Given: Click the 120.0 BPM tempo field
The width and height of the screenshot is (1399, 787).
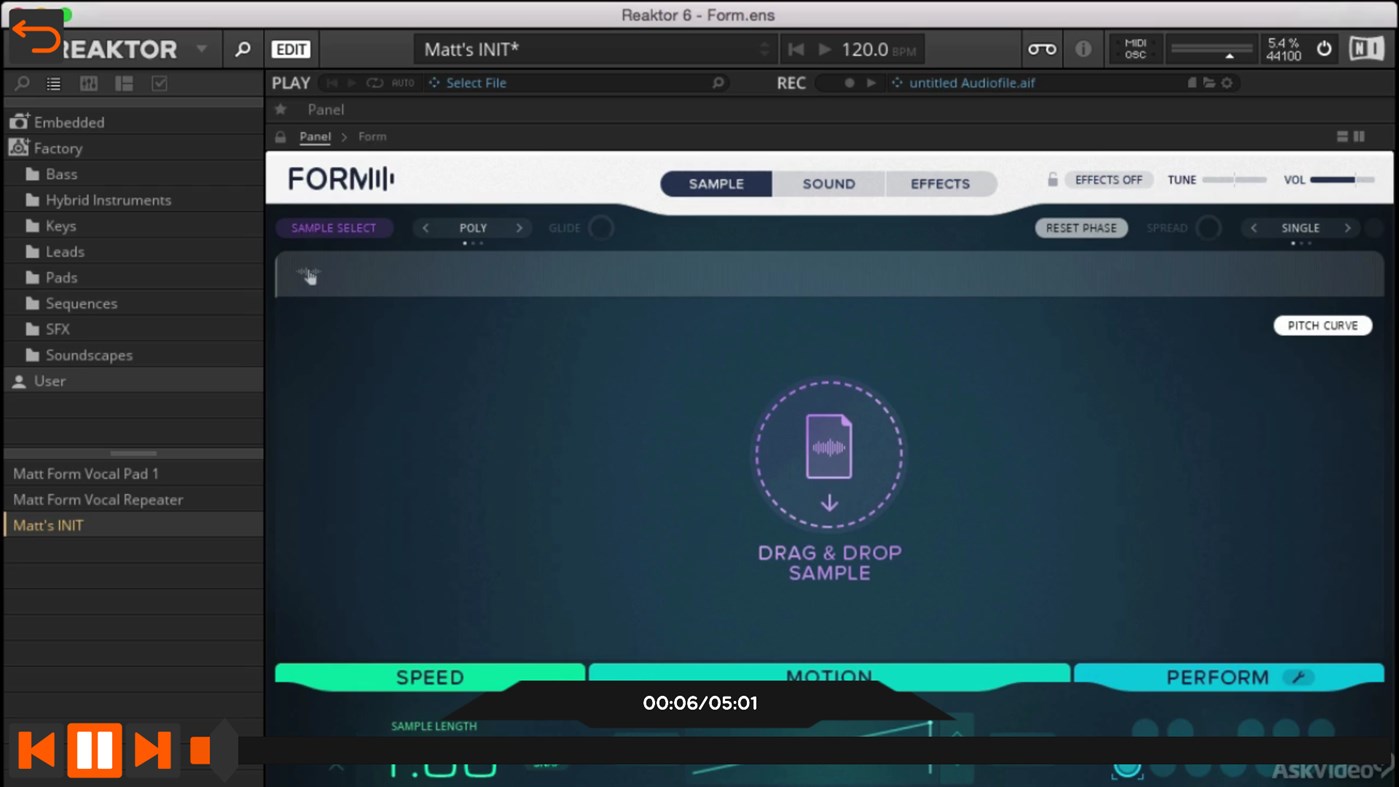Looking at the screenshot, I should click(878, 49).
